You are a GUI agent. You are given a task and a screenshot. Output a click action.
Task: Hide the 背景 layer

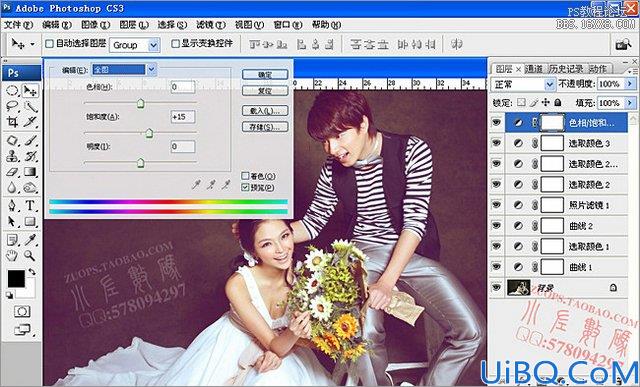coord(496,287)
